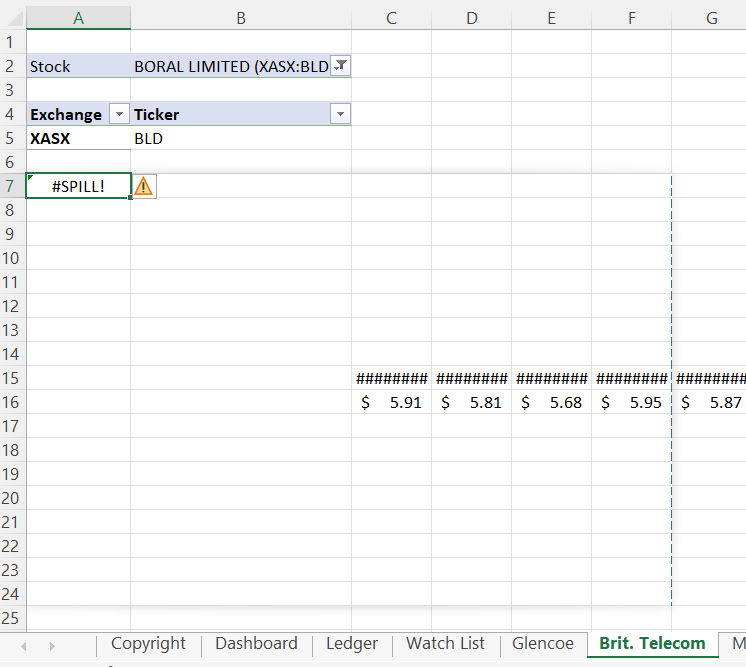Select the ######## cell in column C

tap(392, 378)
